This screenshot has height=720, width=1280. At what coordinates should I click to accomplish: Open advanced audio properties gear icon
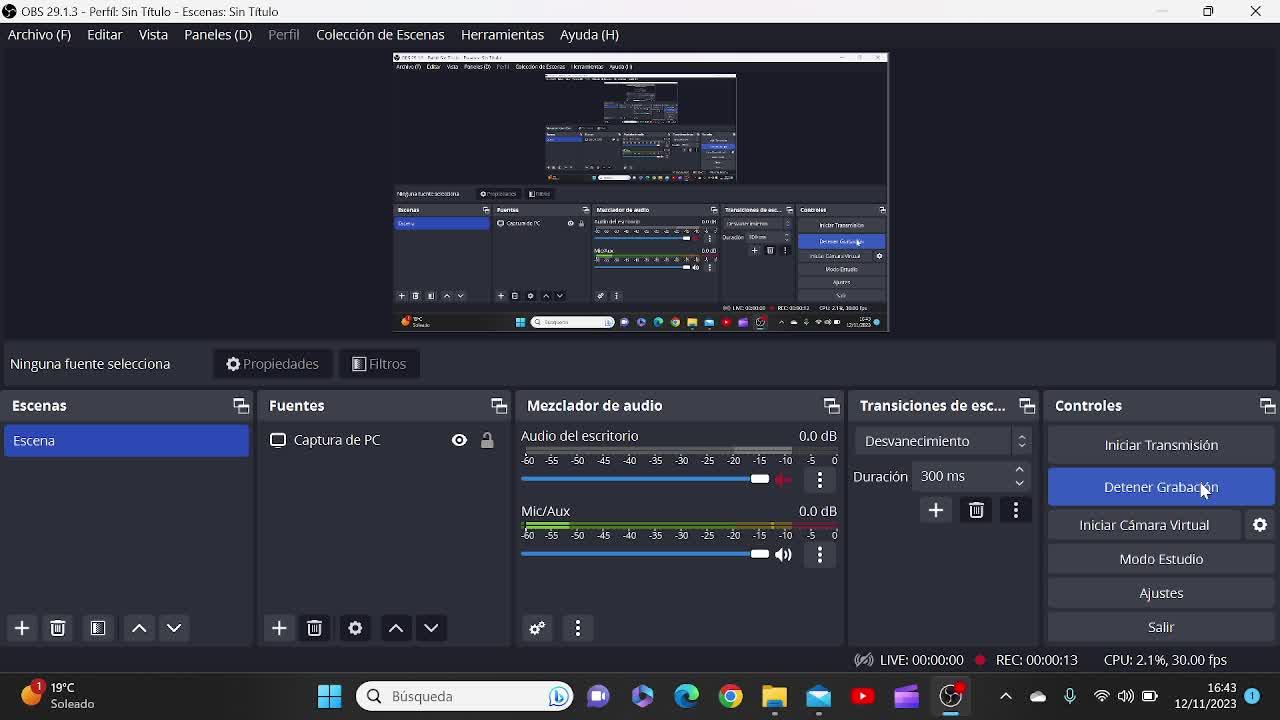coord(537,628)
